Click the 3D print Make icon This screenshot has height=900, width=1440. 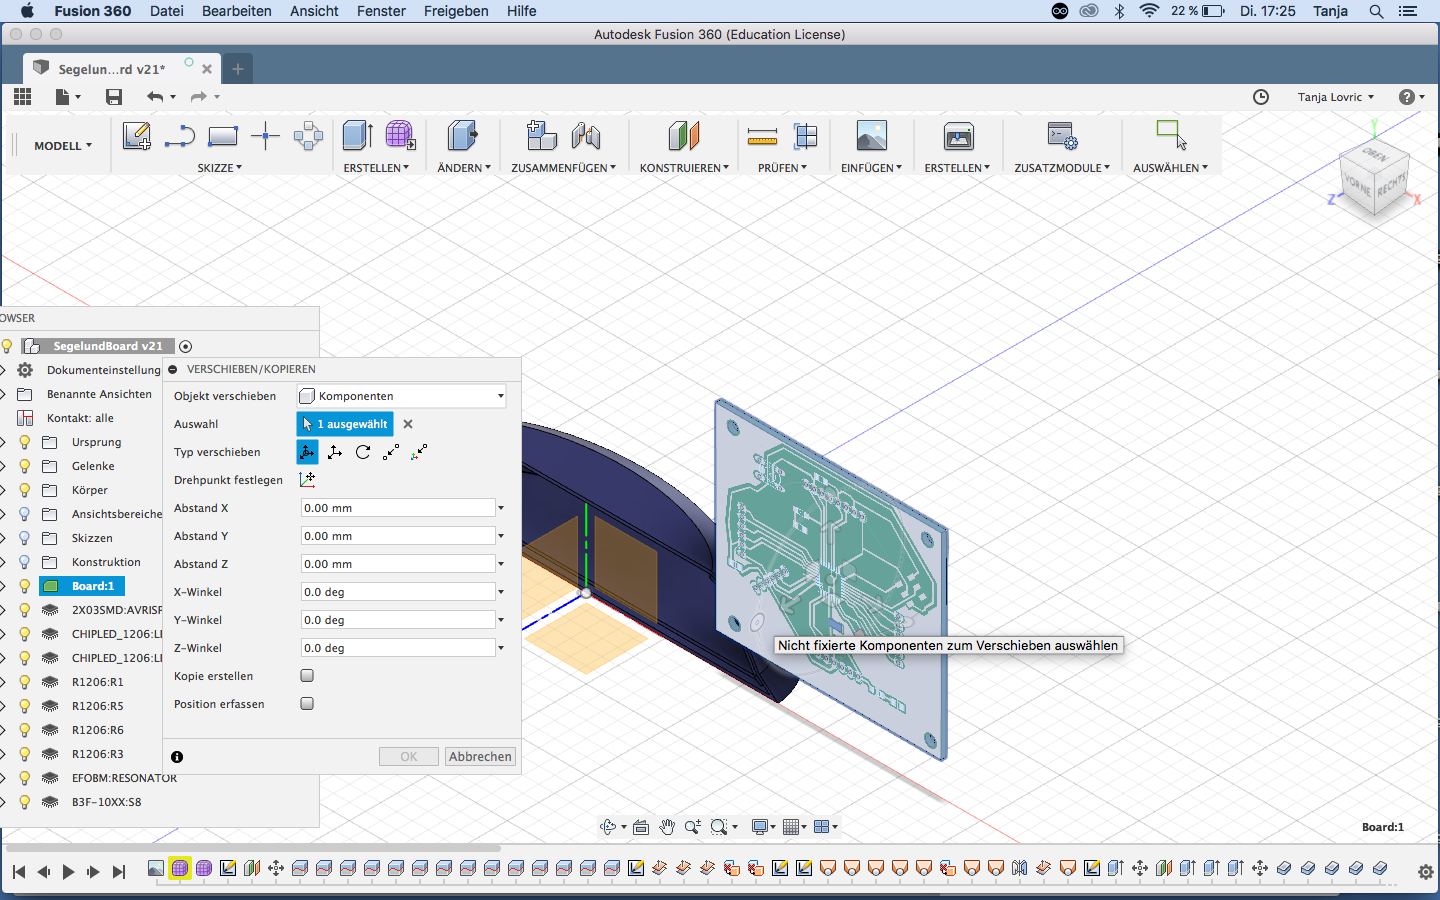959,136
